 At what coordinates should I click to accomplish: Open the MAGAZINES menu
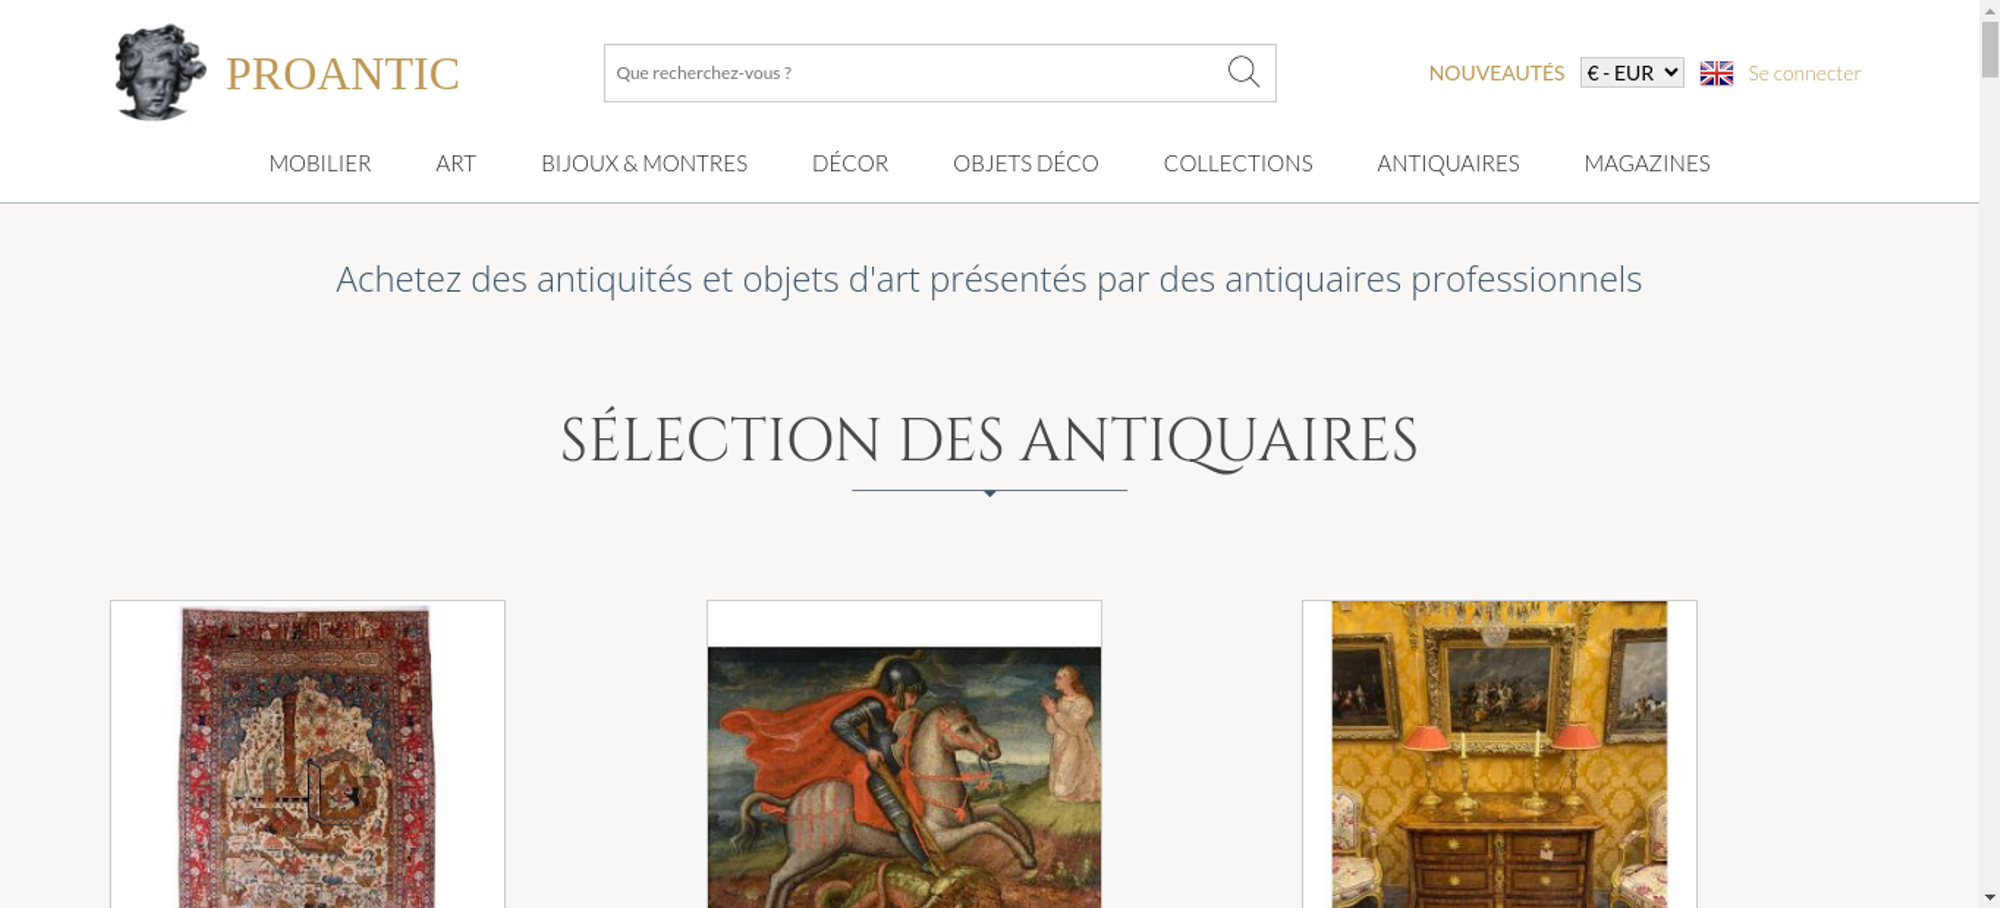click(x=1647, y=163)
